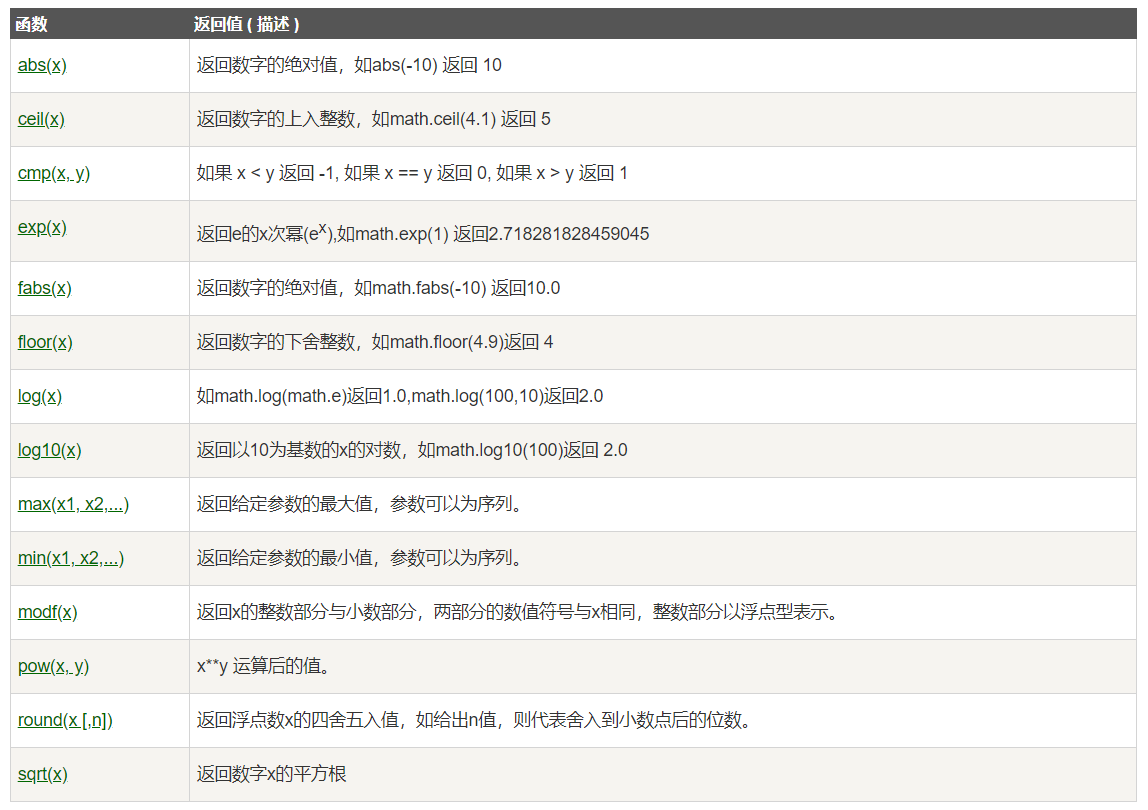Image resolution: width=1148 pixels, height=810 pixels.
Task: Open the round(x [,n]) function link
Action: click(65, 721)
